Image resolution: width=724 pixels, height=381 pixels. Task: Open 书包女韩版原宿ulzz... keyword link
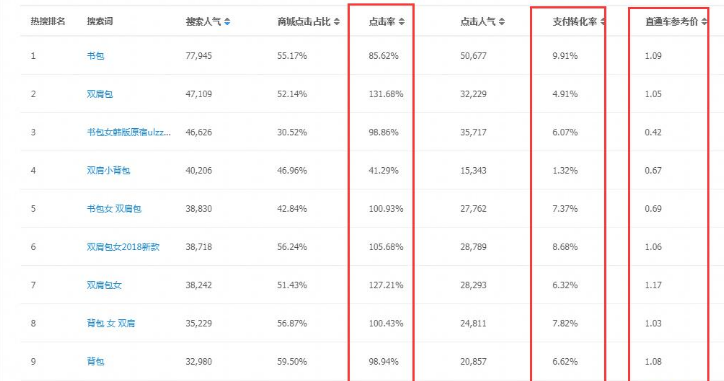129,133
